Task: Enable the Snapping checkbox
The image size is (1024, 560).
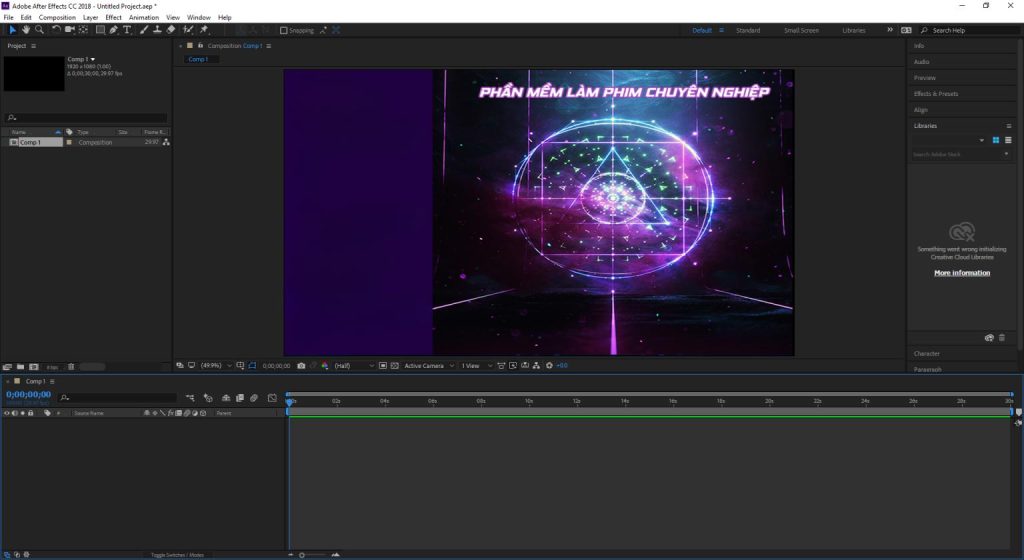Action: (x=284, y=30)
